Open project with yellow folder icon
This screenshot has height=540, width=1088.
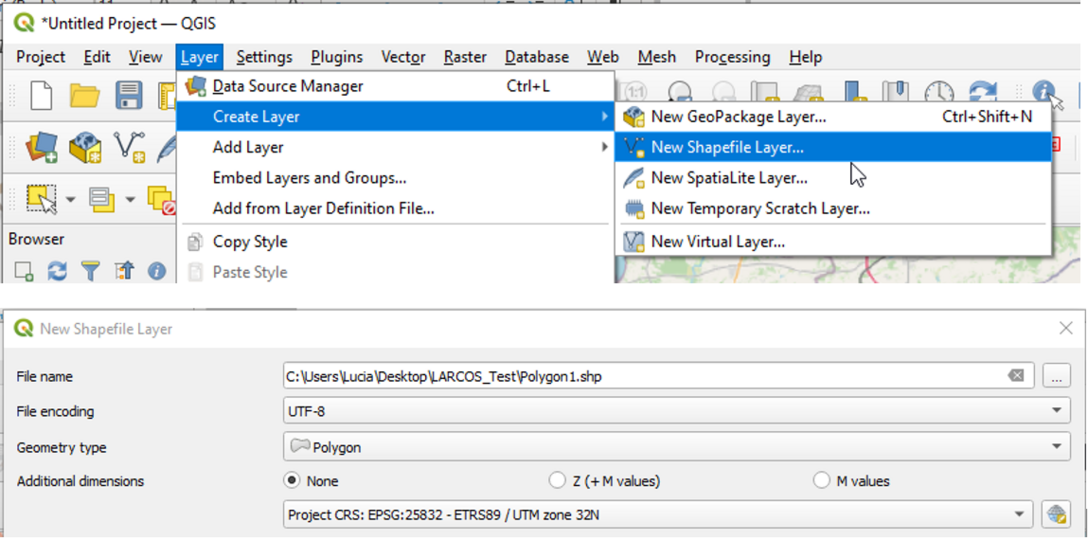(x=85, y=94)
